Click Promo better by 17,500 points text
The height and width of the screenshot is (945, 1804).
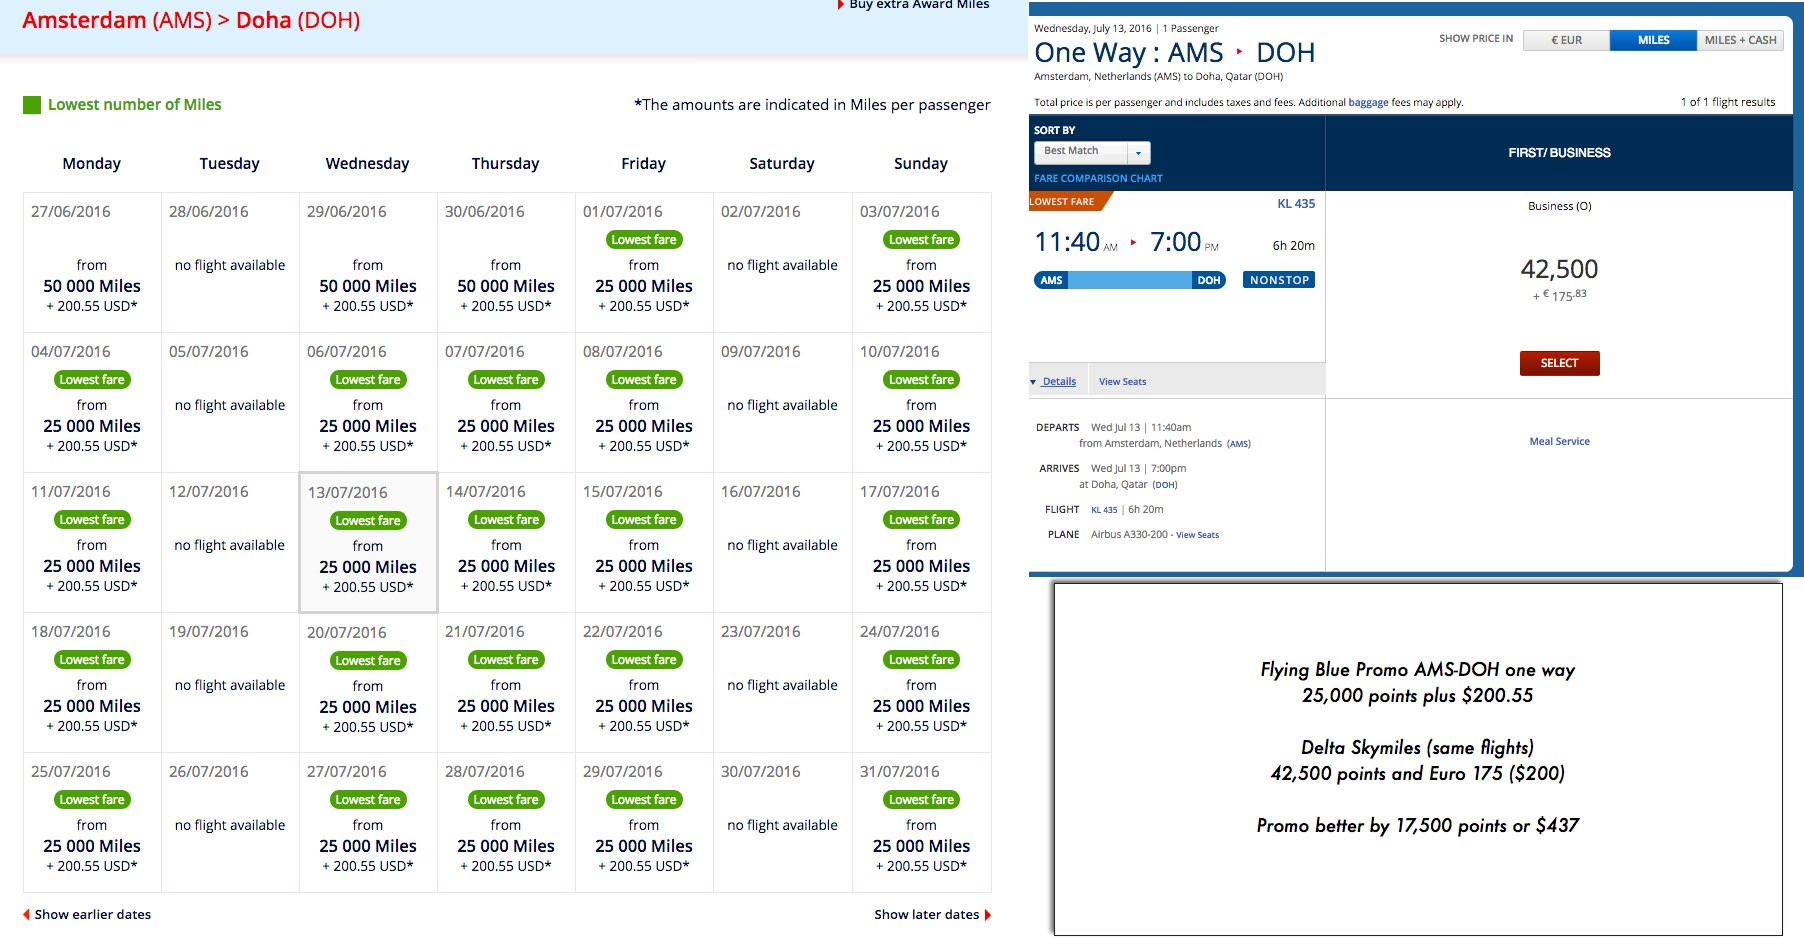1417,826
